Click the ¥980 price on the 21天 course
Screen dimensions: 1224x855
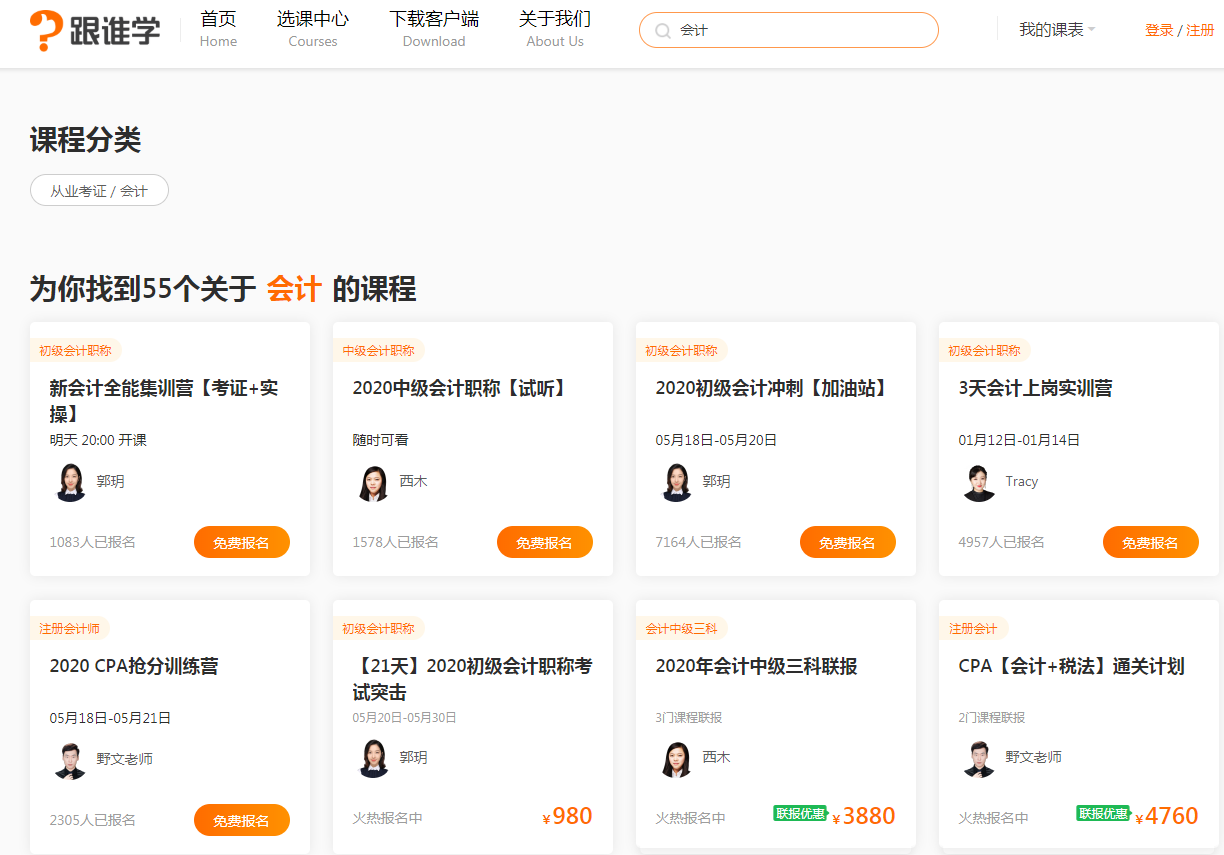(x=568, y=815)
